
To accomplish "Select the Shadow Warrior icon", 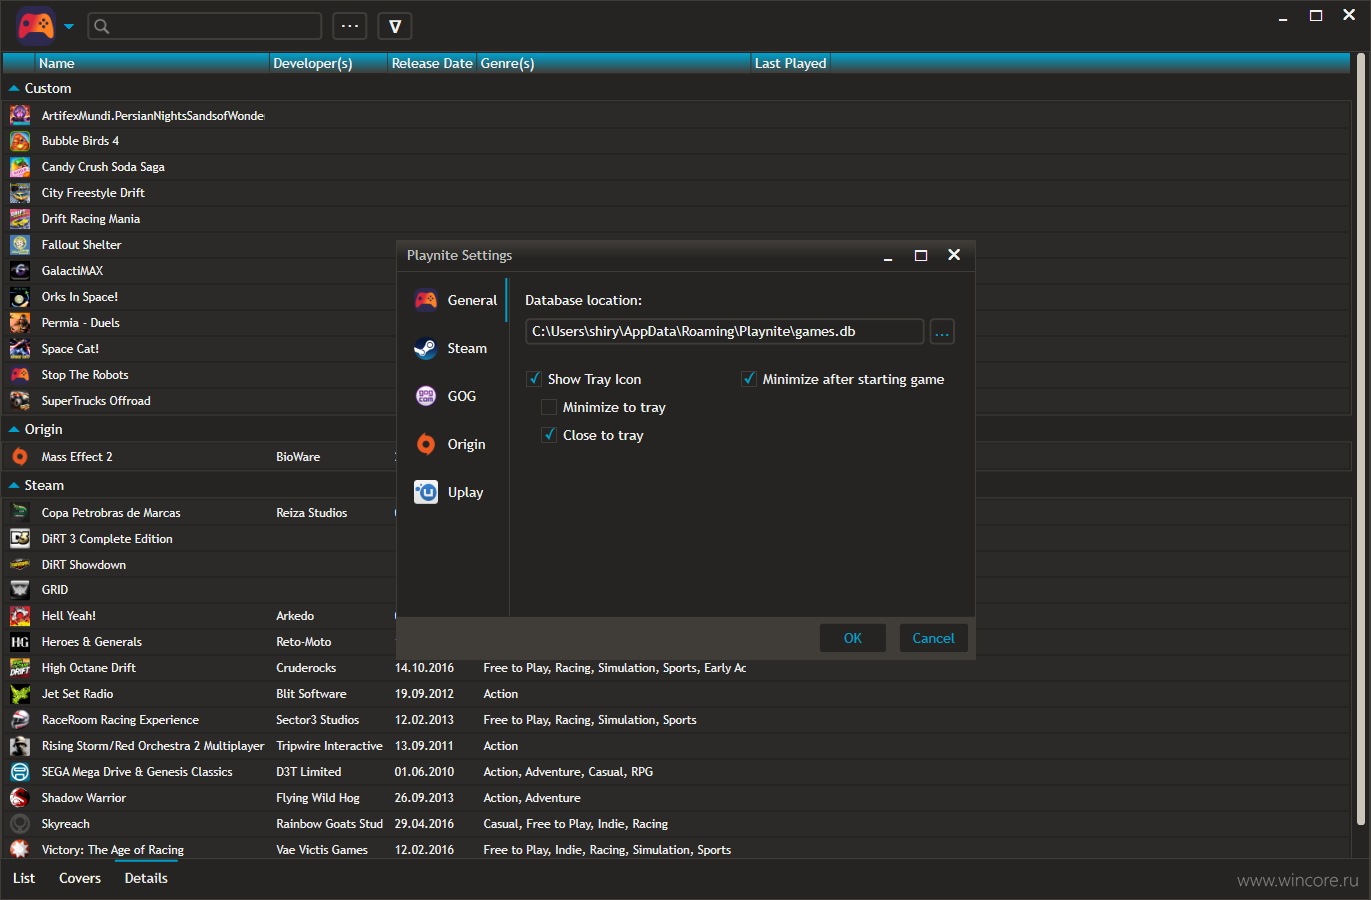I will (x=20, y=798).
